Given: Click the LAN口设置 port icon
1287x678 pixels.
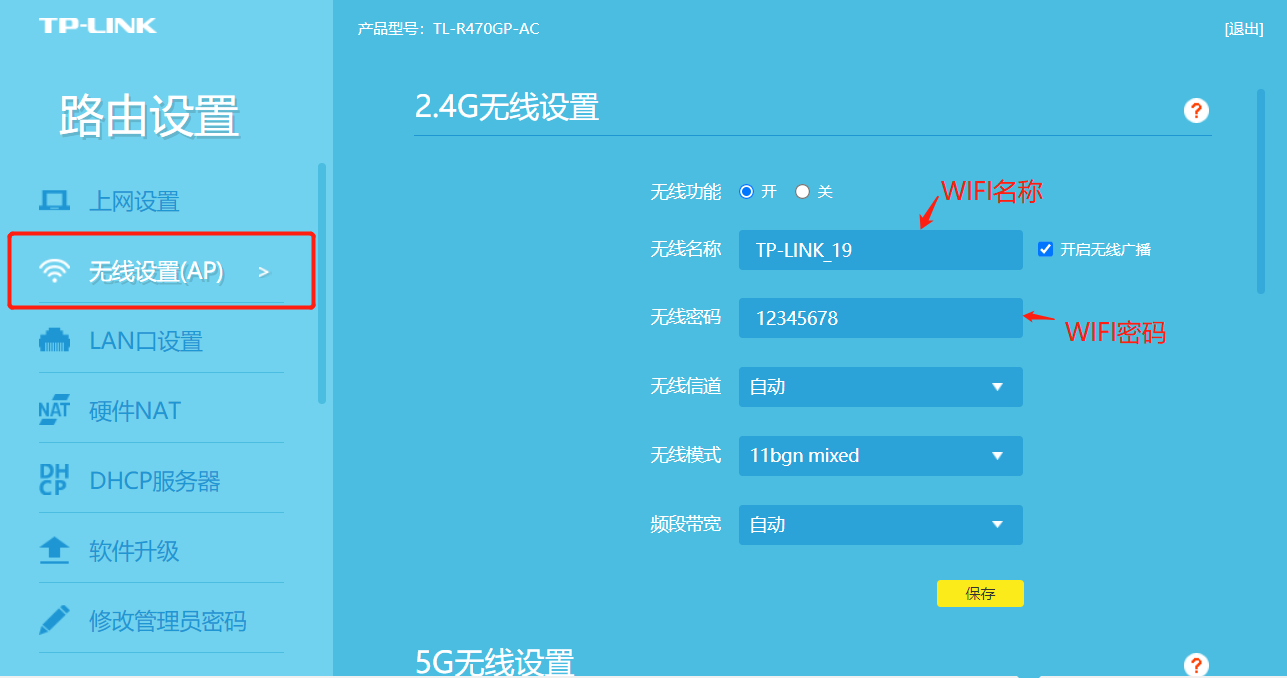Looking at the screenshot, I should (x=54, y=341).
